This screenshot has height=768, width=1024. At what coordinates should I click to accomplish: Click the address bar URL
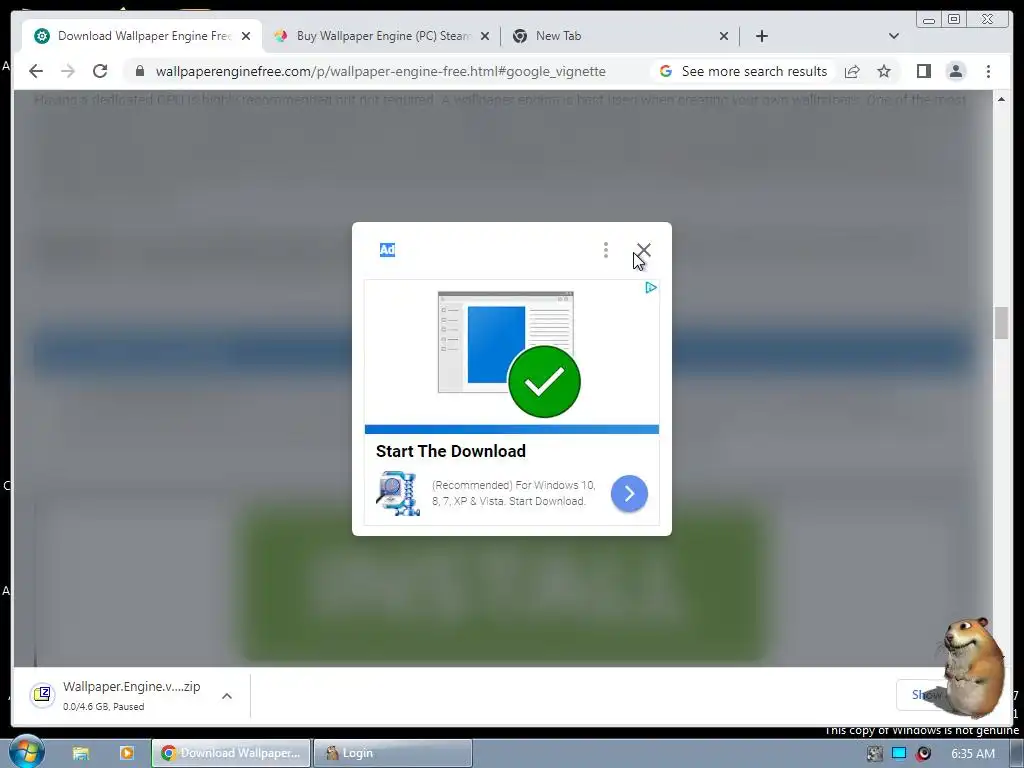point(380,71)
